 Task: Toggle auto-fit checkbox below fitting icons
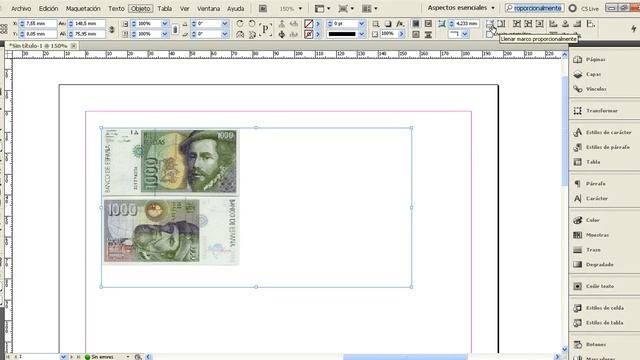[489, 35]
